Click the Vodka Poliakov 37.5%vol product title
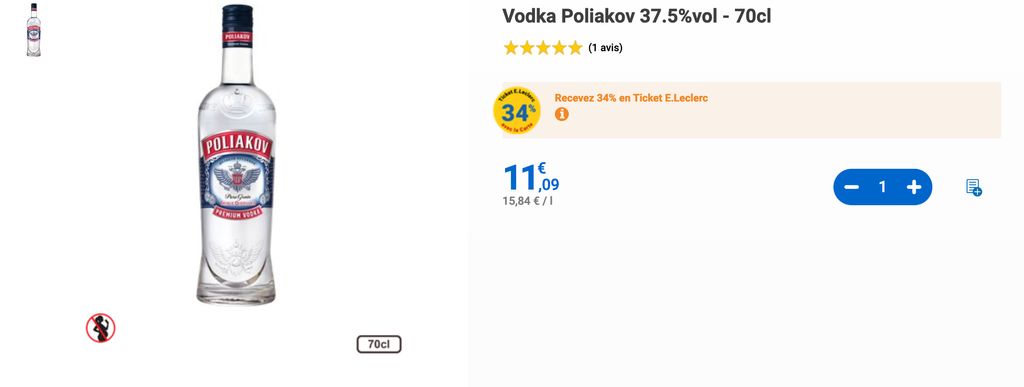This screenshot has height=387, width=1024. tap(637, 16)
